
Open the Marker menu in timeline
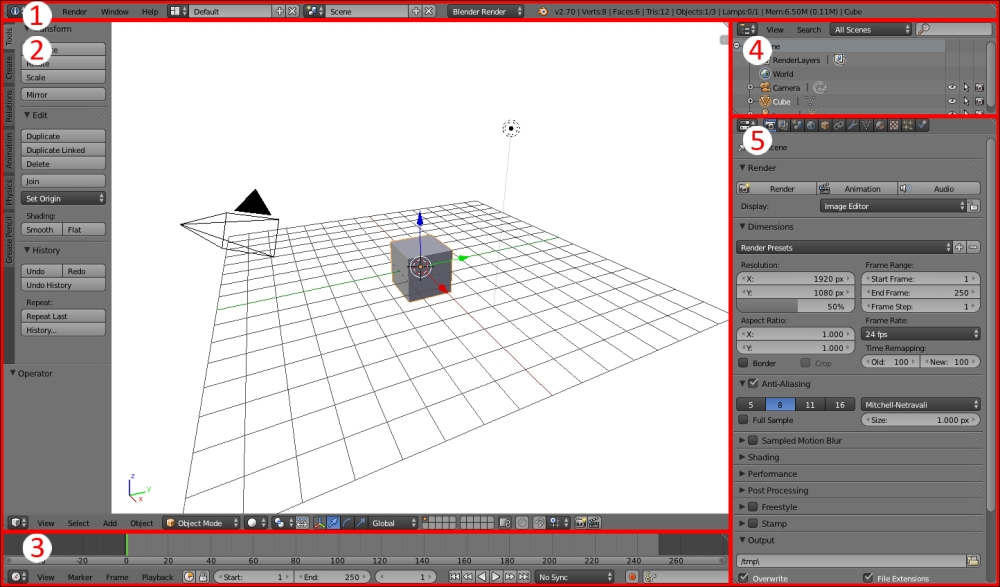click(80, 577)
